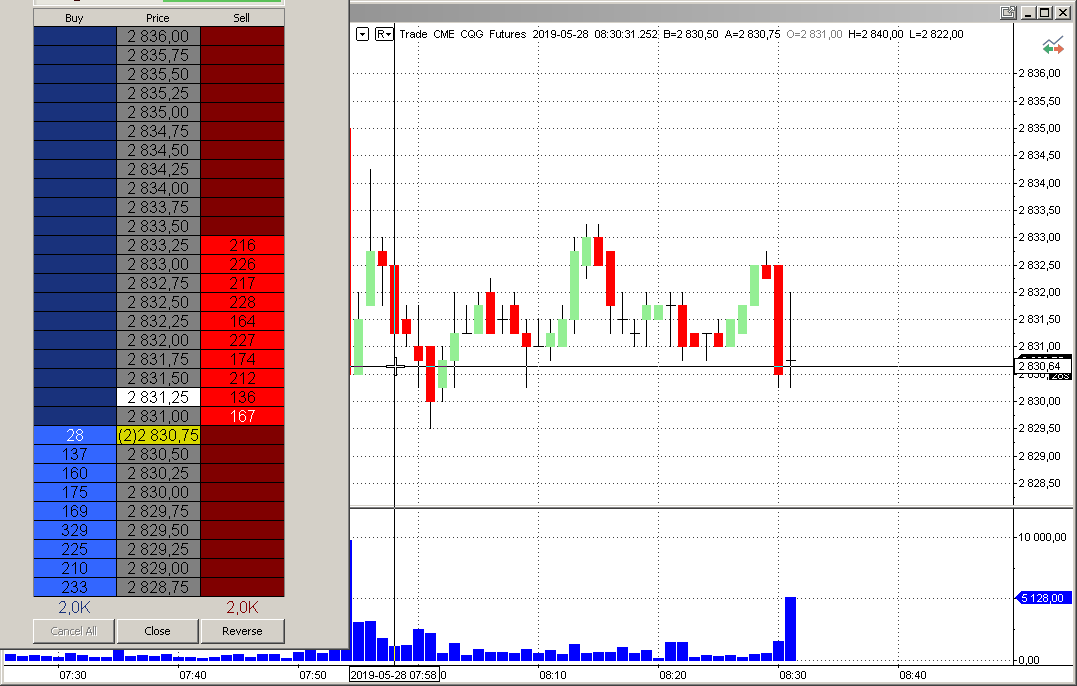Select the highlighted price 2 831,25
Screen dimensions: 1077x686
click(158, 397)
